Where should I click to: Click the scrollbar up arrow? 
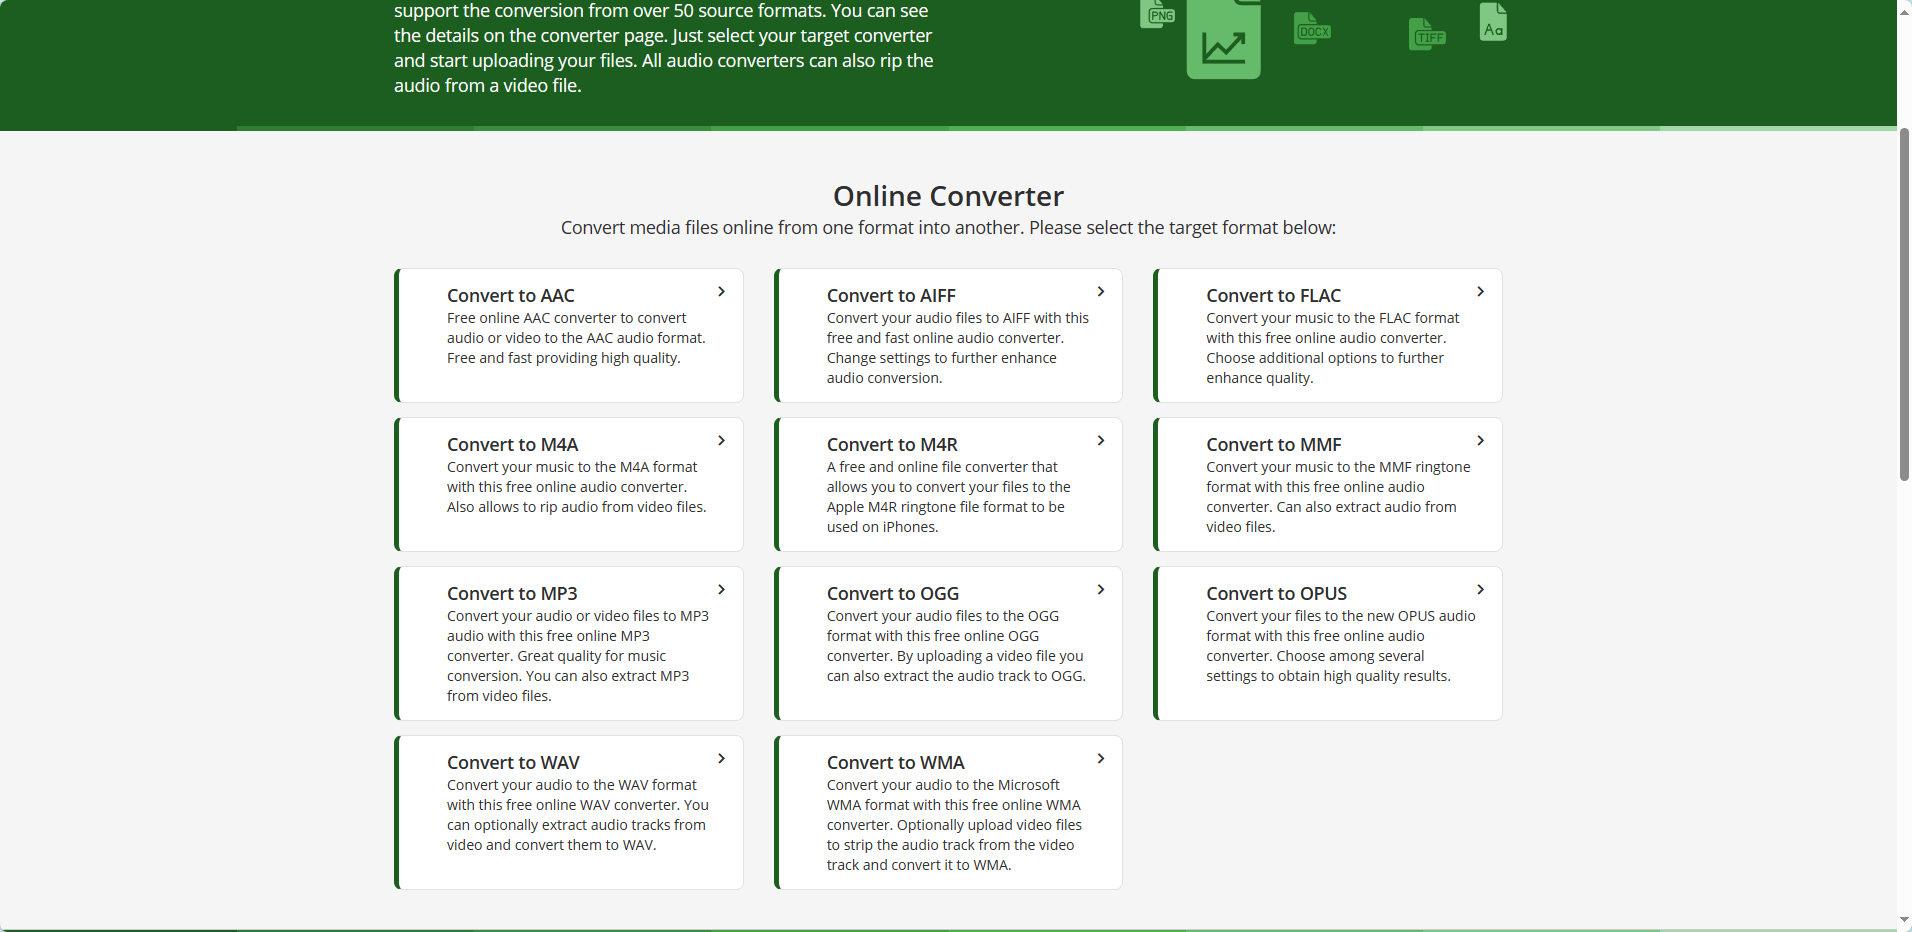[1904, 9]
